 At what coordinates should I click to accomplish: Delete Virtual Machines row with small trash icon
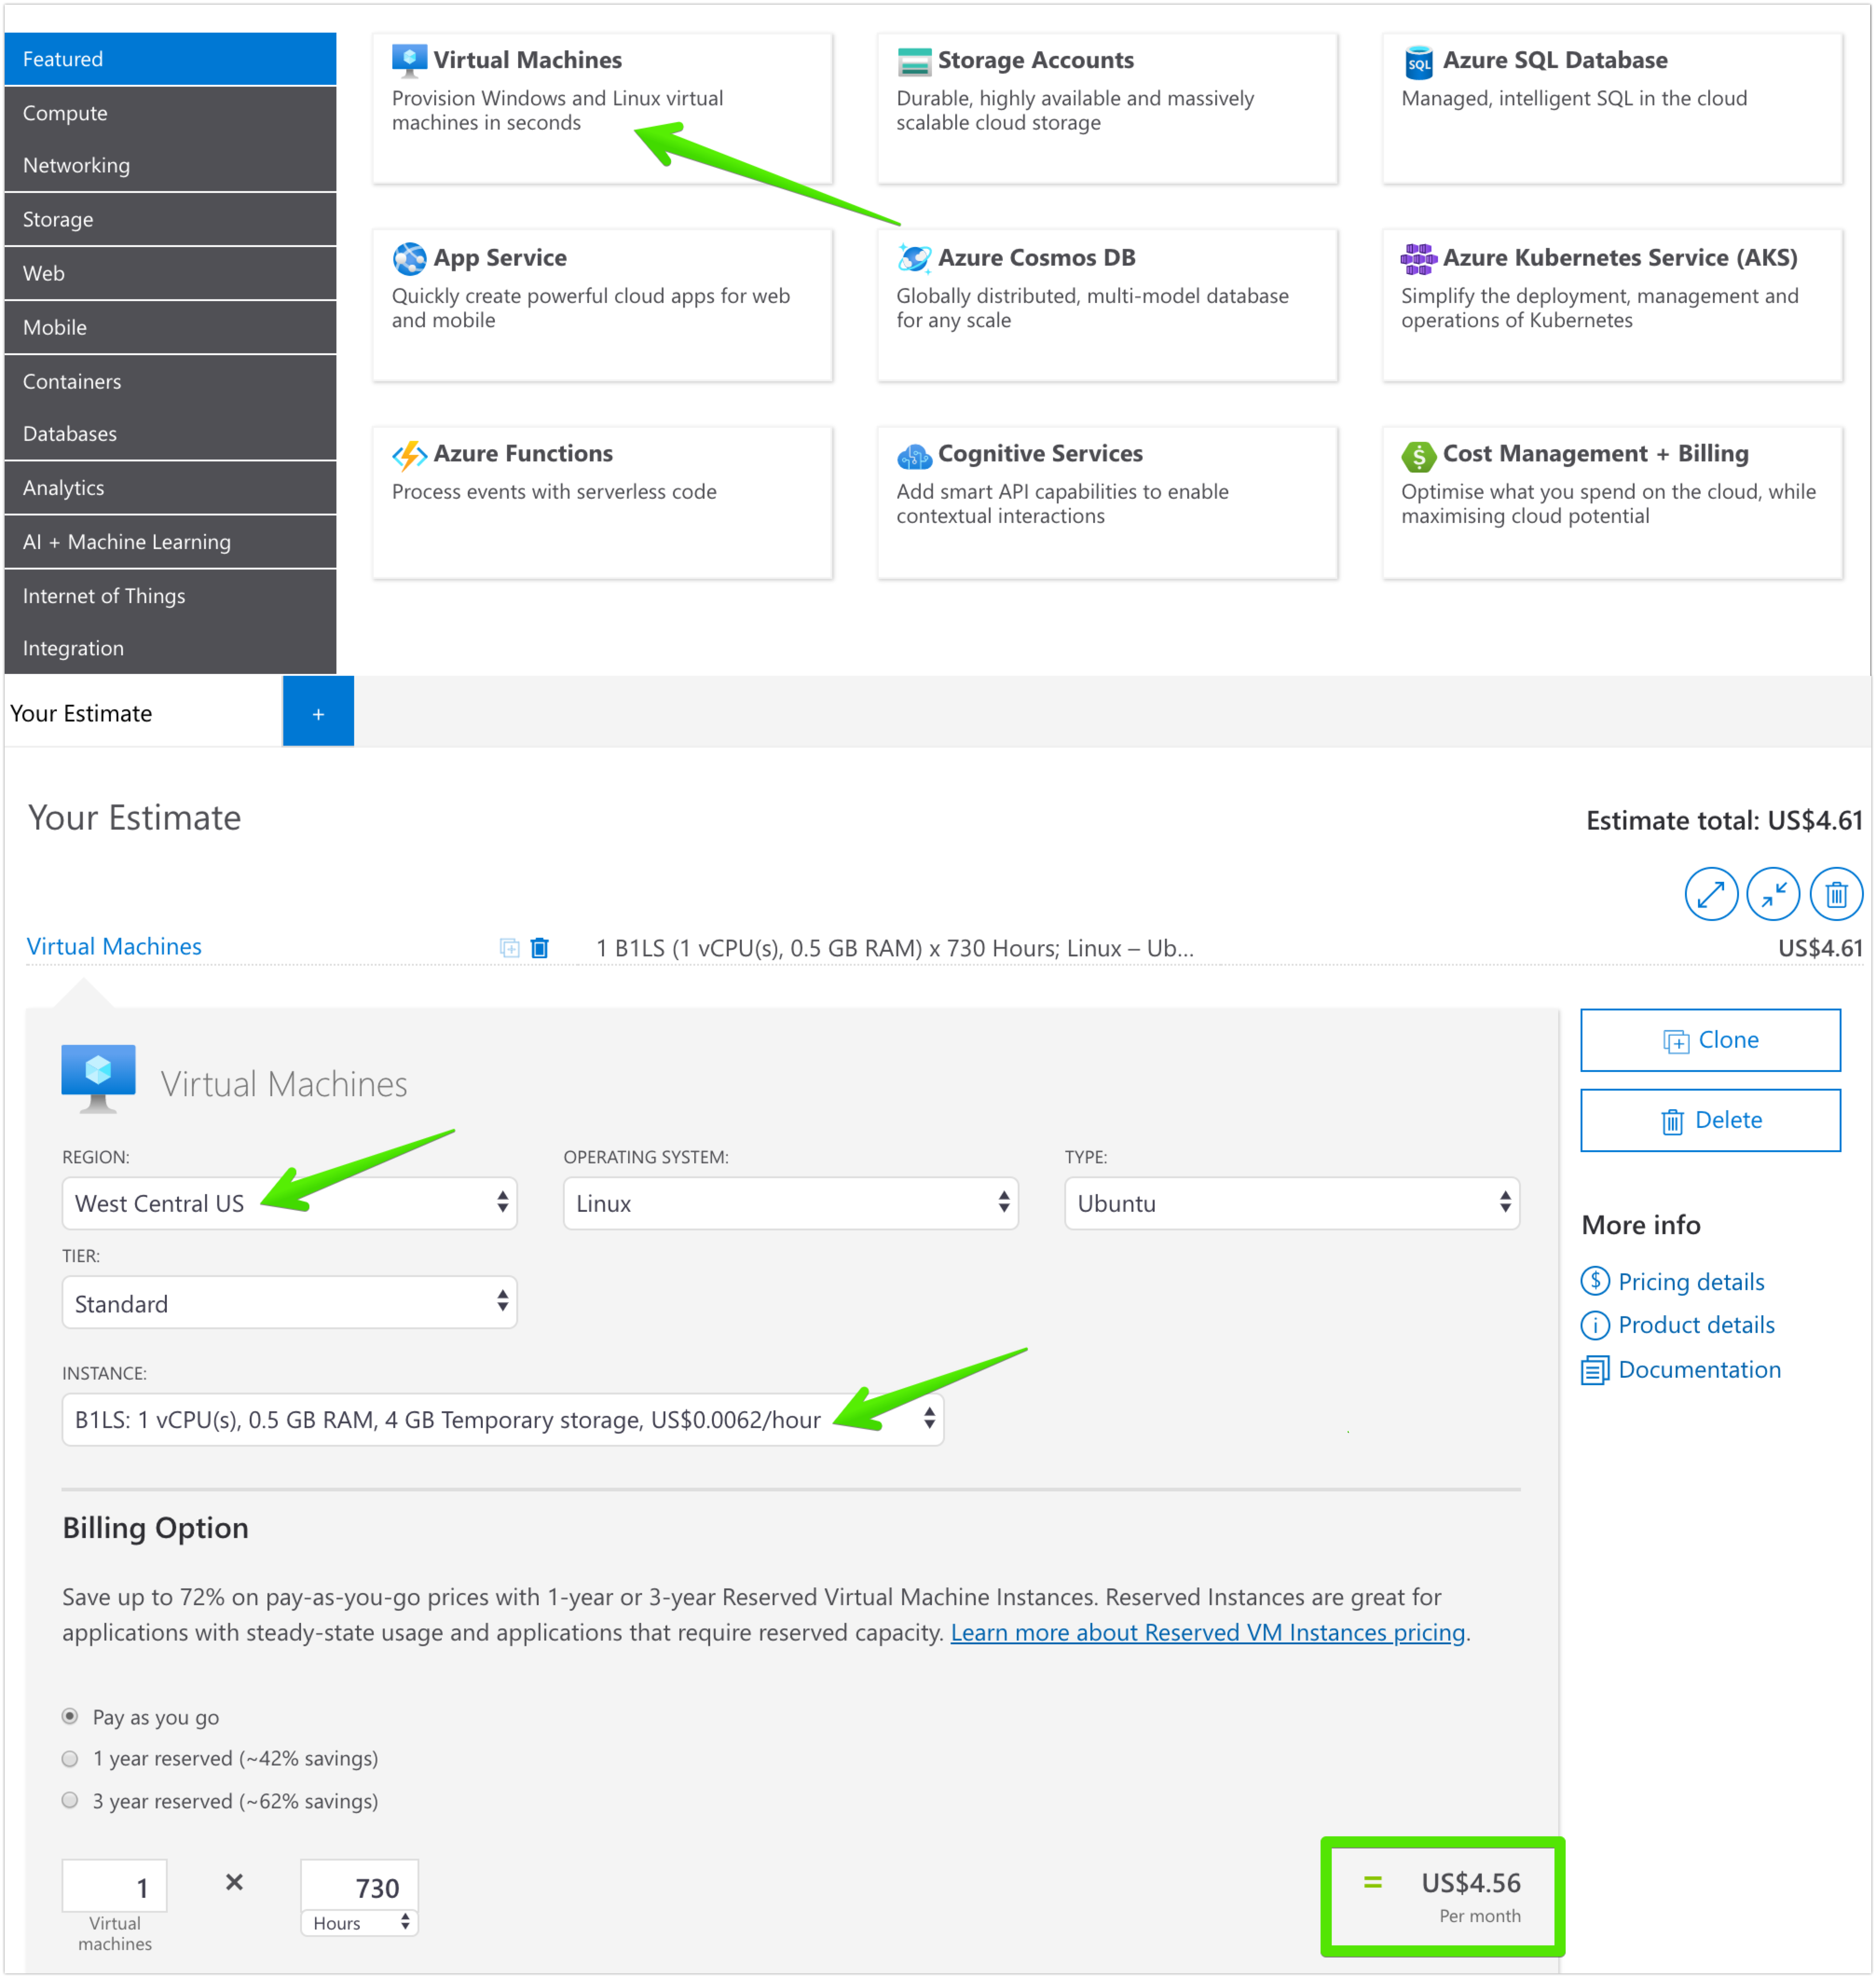point(539,947)
